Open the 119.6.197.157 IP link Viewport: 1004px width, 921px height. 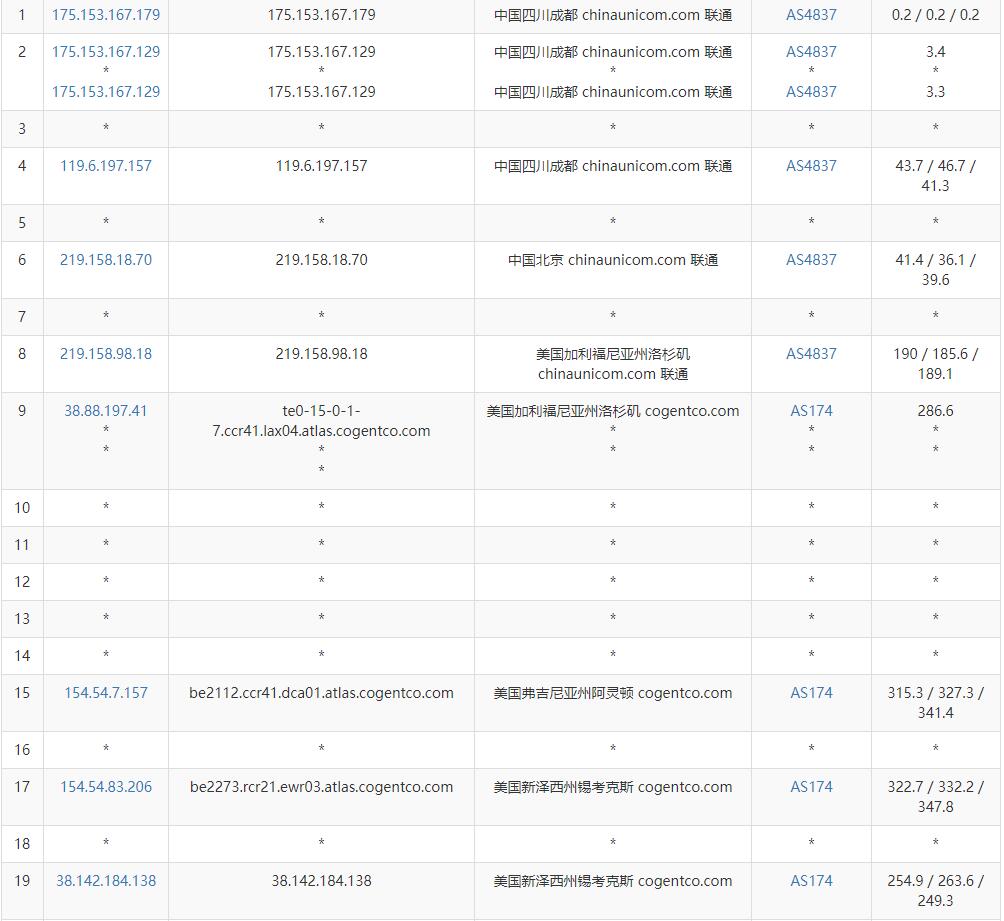[x=106, y=166]
